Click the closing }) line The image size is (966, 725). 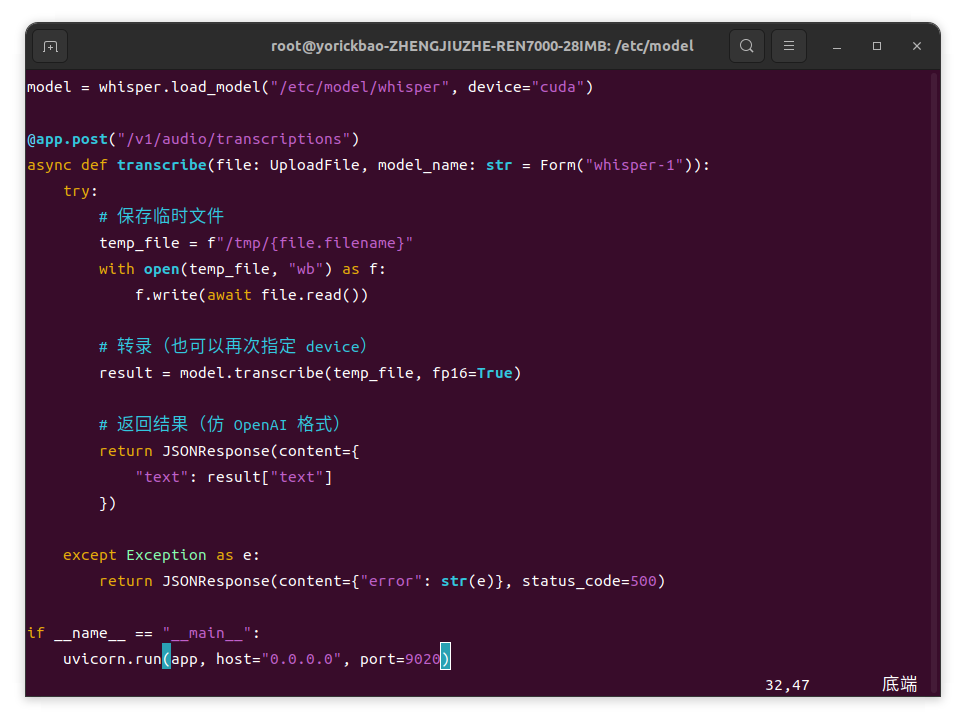coord(108,503)
